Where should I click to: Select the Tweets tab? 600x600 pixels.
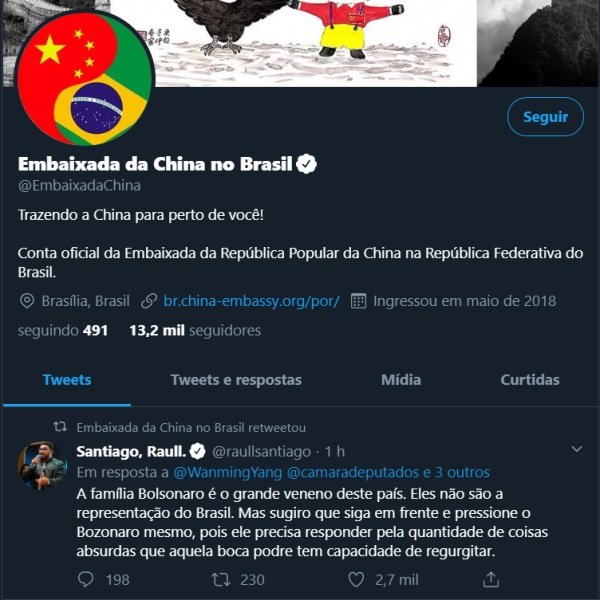pyautogui.click(x=67, y=380)
